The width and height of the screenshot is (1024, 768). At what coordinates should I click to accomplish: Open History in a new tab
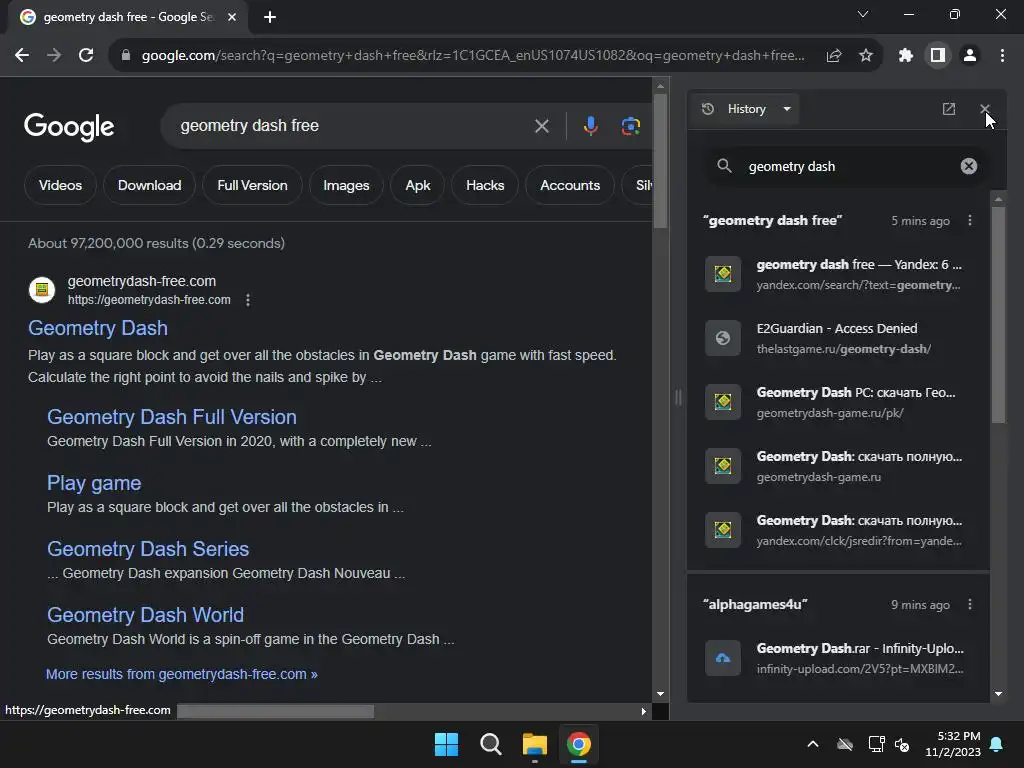(x=949, y=109)
